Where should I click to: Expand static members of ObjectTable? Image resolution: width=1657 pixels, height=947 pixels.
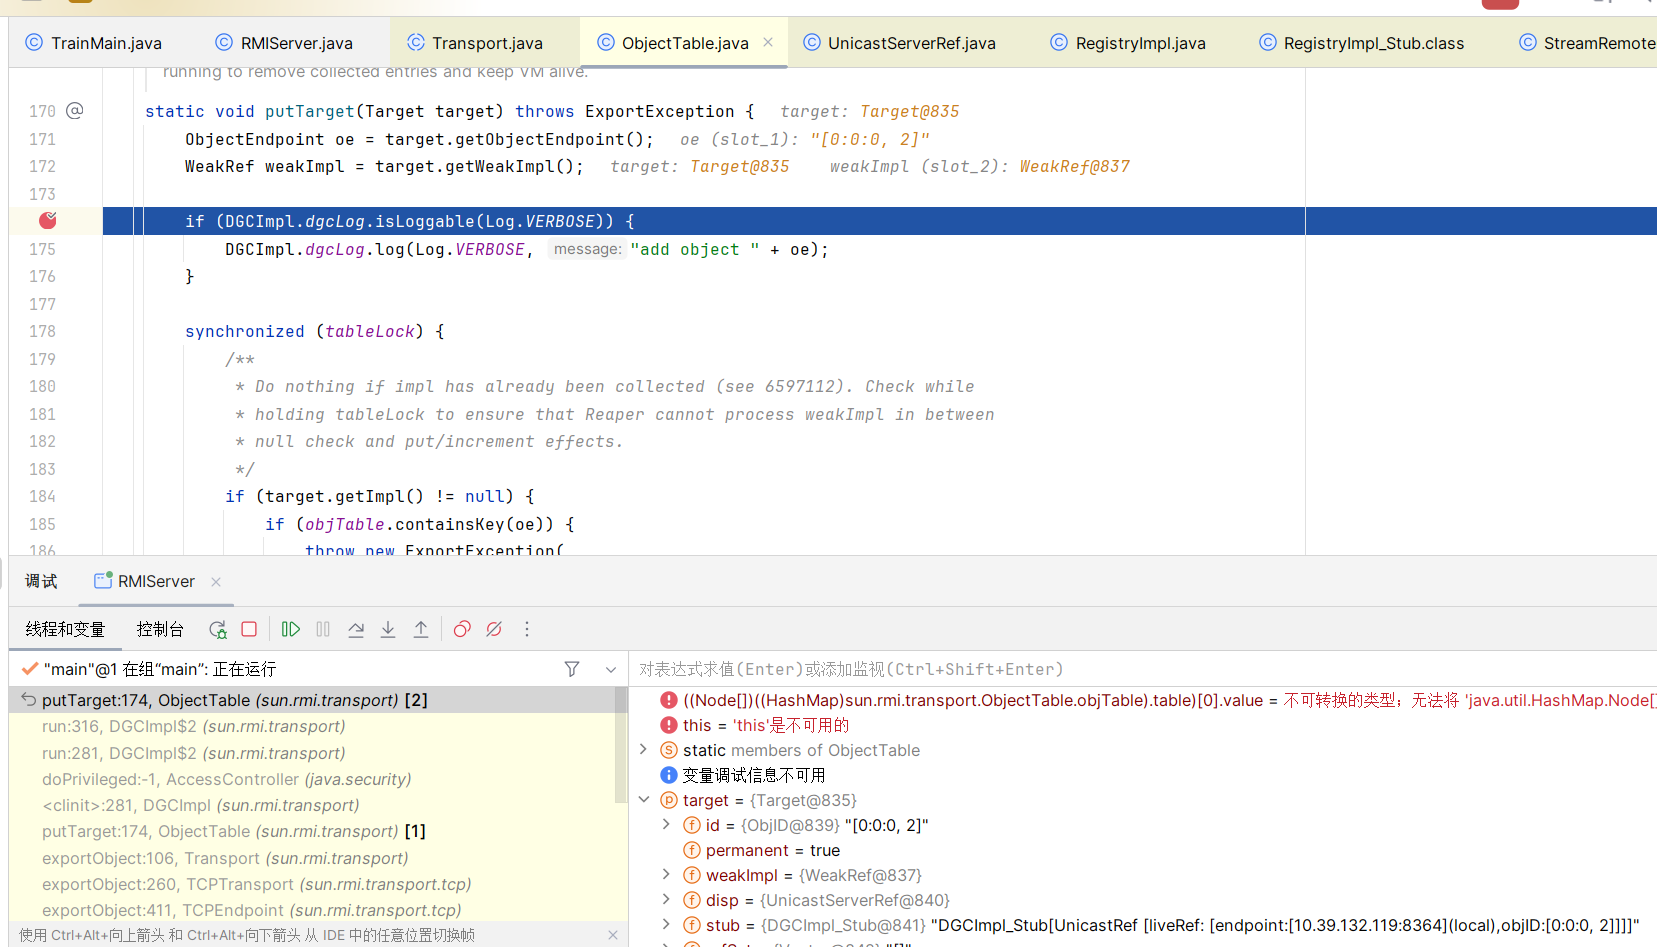click(x=644, y=750)
